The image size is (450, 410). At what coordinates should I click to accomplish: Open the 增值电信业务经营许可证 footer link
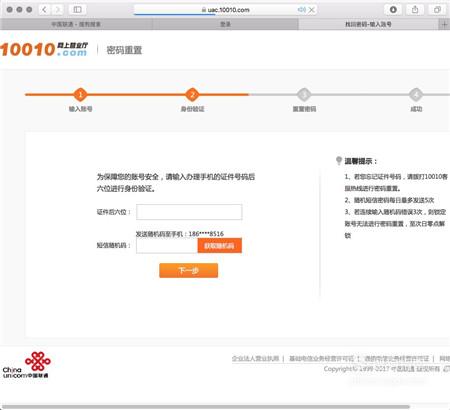pos(396,359)
